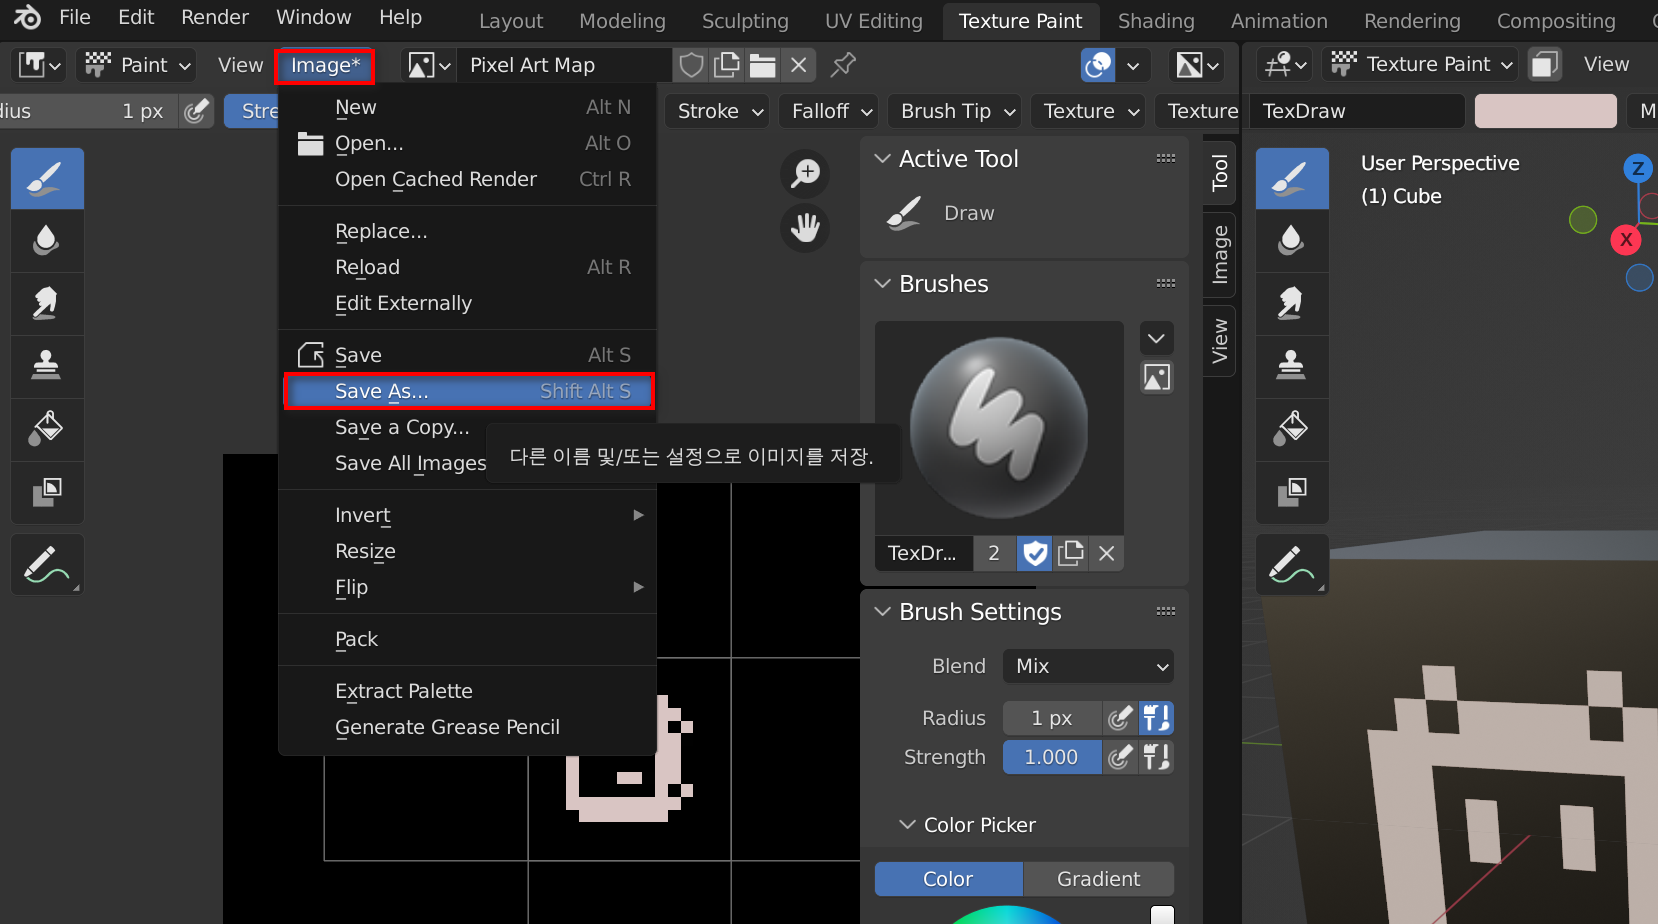Select the Clone tool in 3D viewport

coord(1292,365)
